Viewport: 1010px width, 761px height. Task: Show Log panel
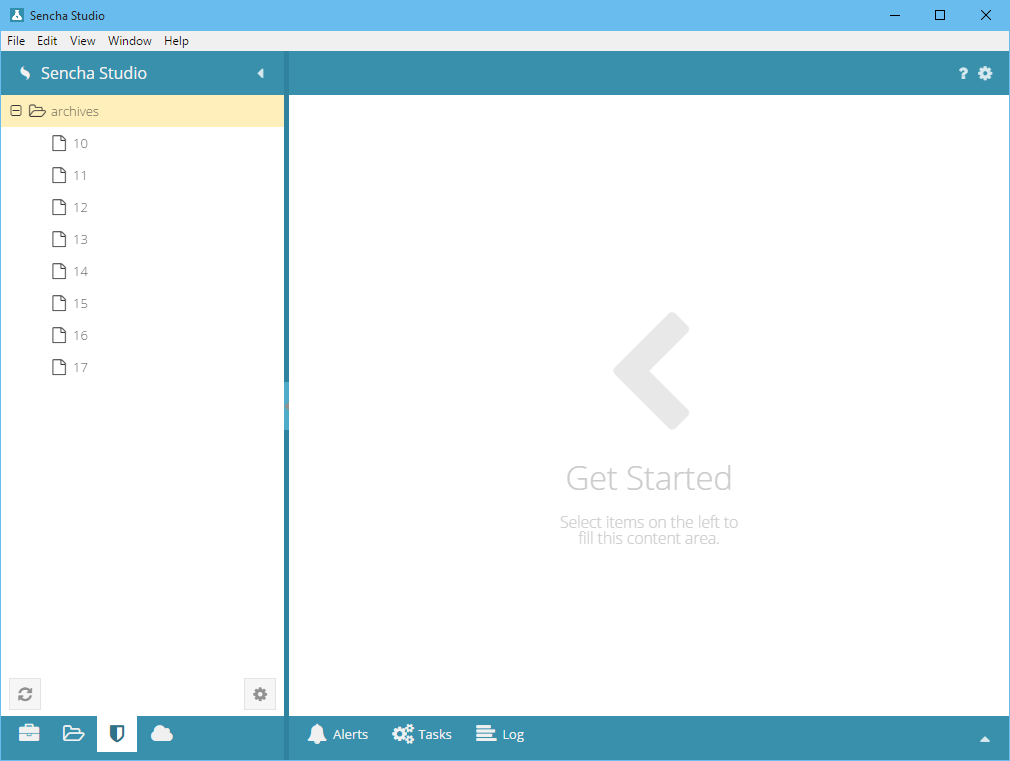500,734
